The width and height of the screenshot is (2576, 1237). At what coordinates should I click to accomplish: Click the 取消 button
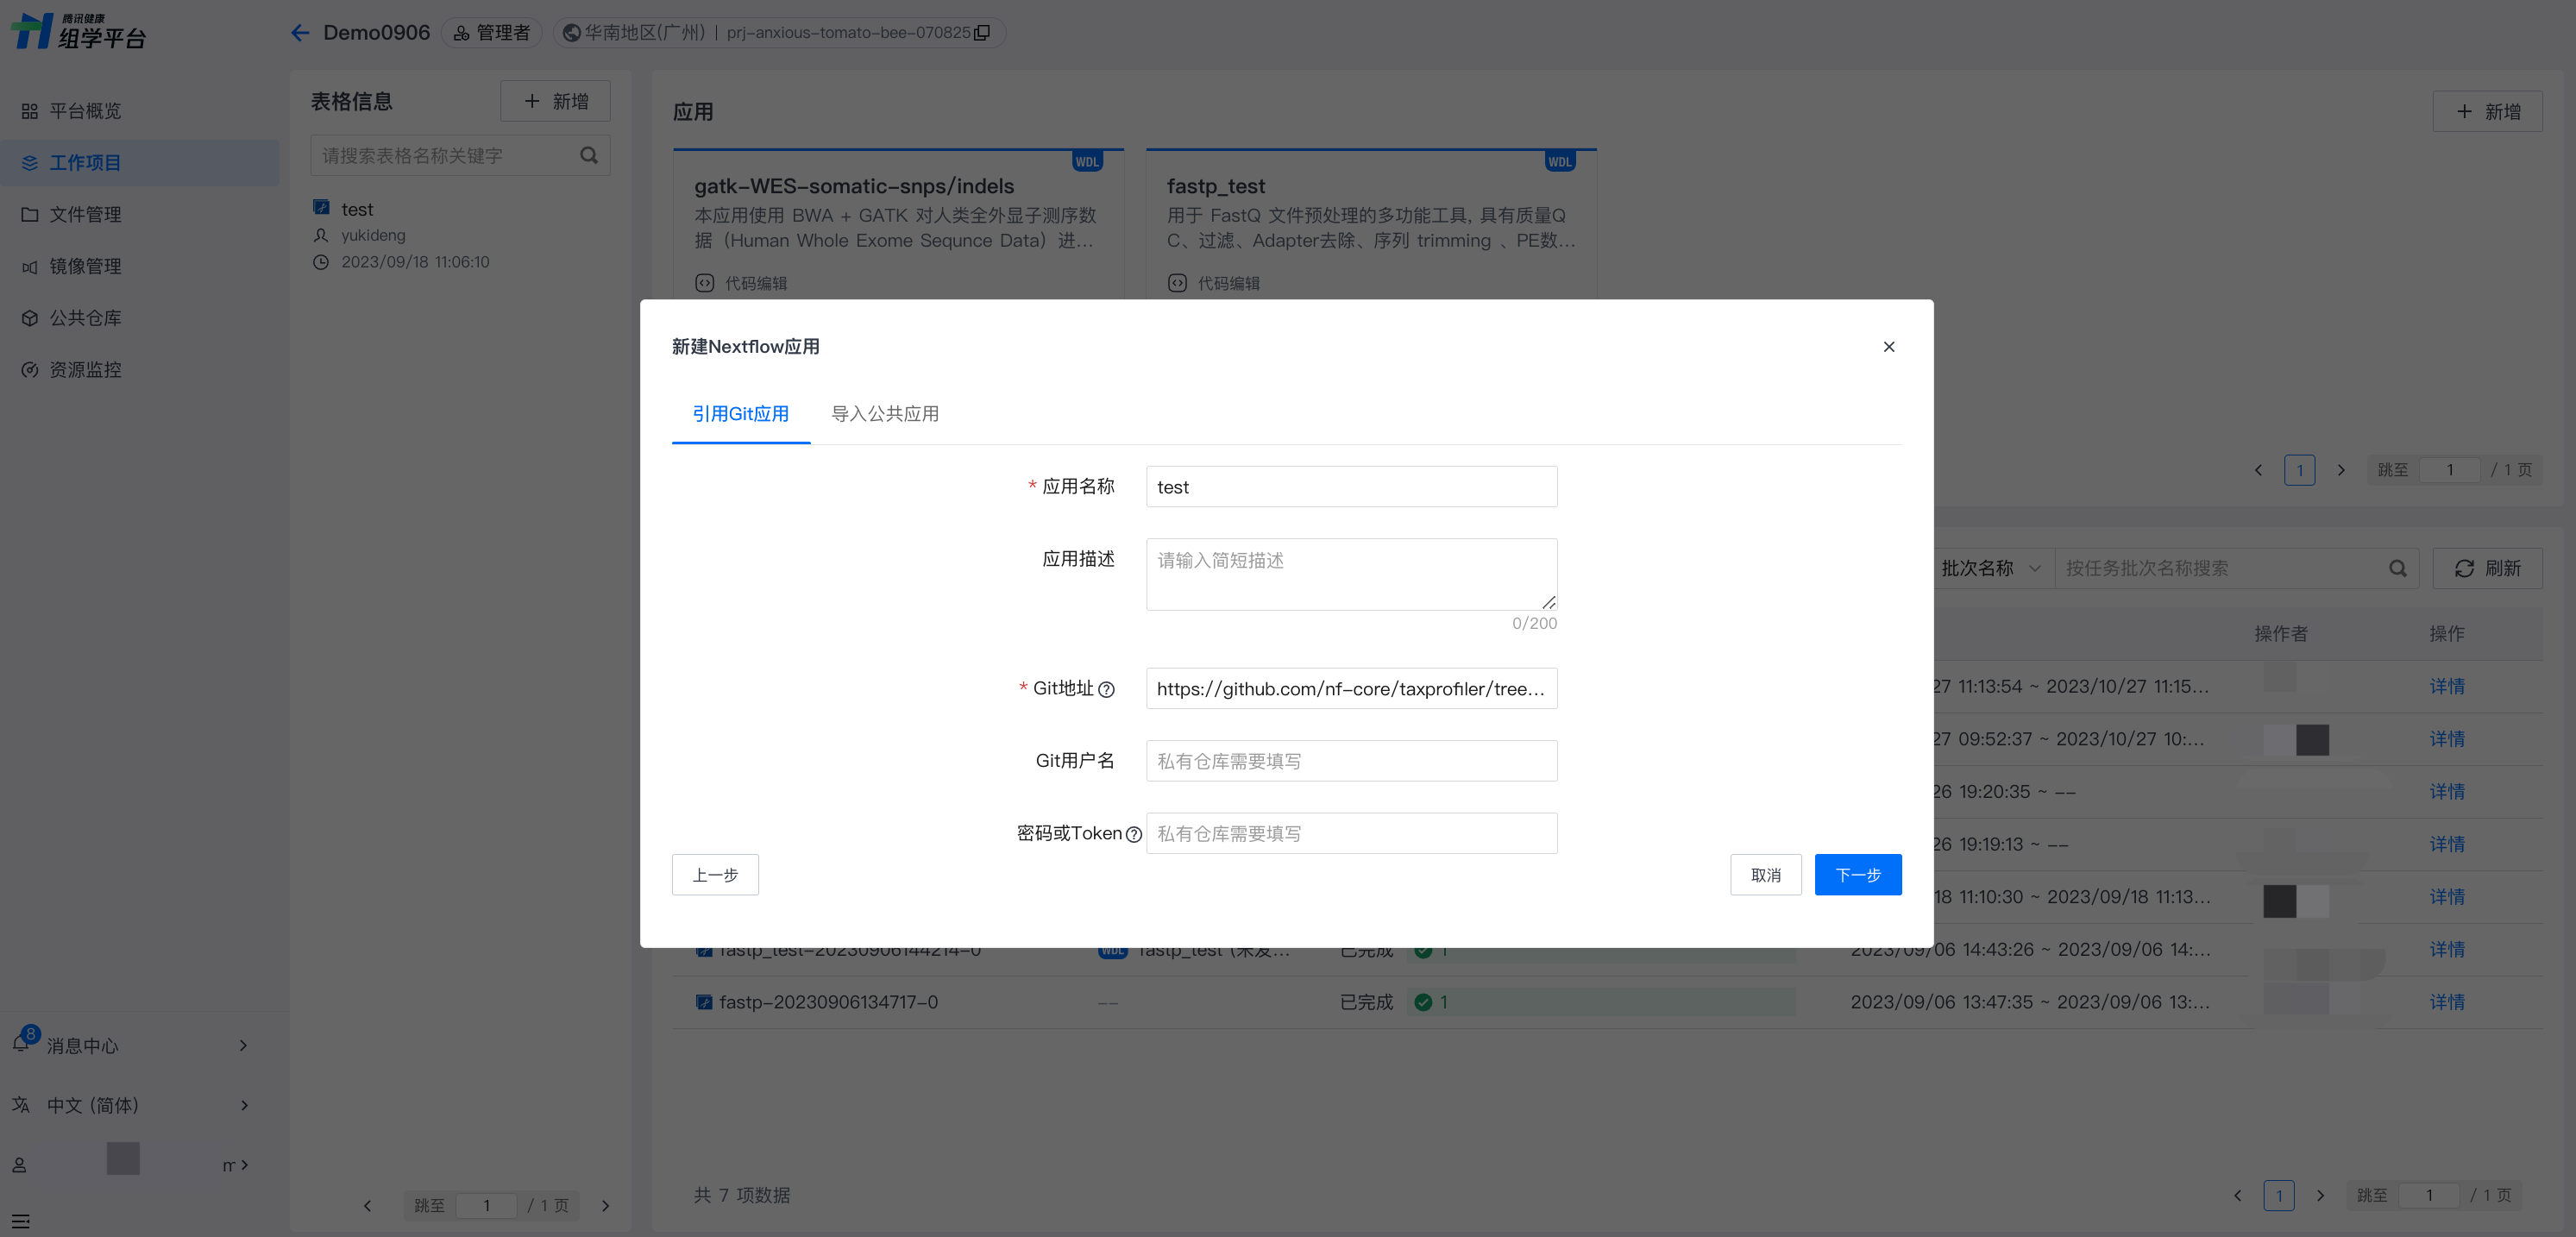click(x=1765, y=875)
